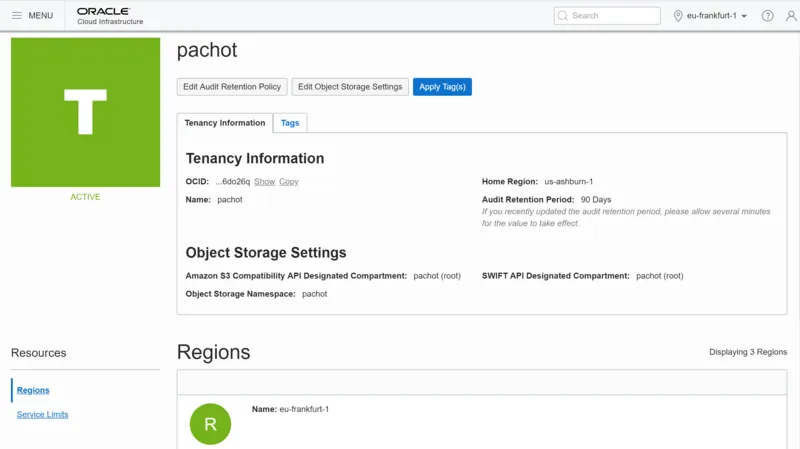Click Edit Audit Retention Policy button
800x449 pixels.
232,87
